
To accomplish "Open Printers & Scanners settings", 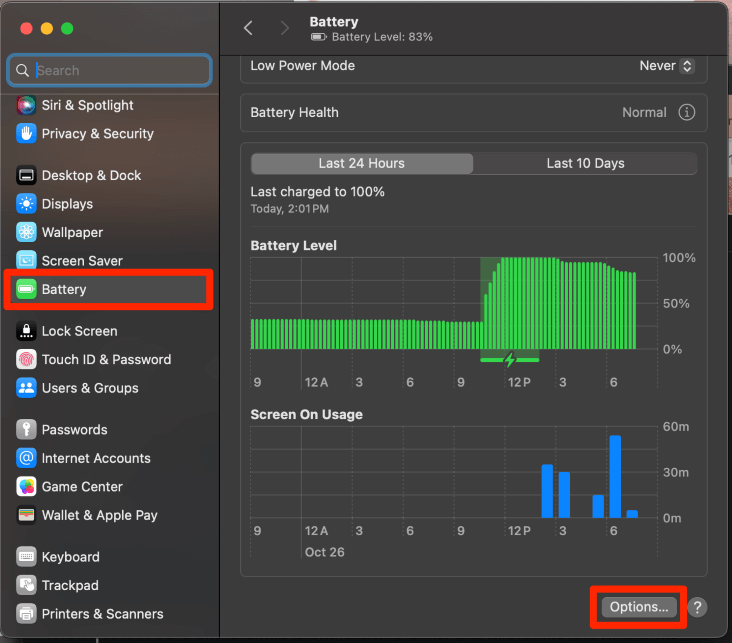I will (102, 614).
